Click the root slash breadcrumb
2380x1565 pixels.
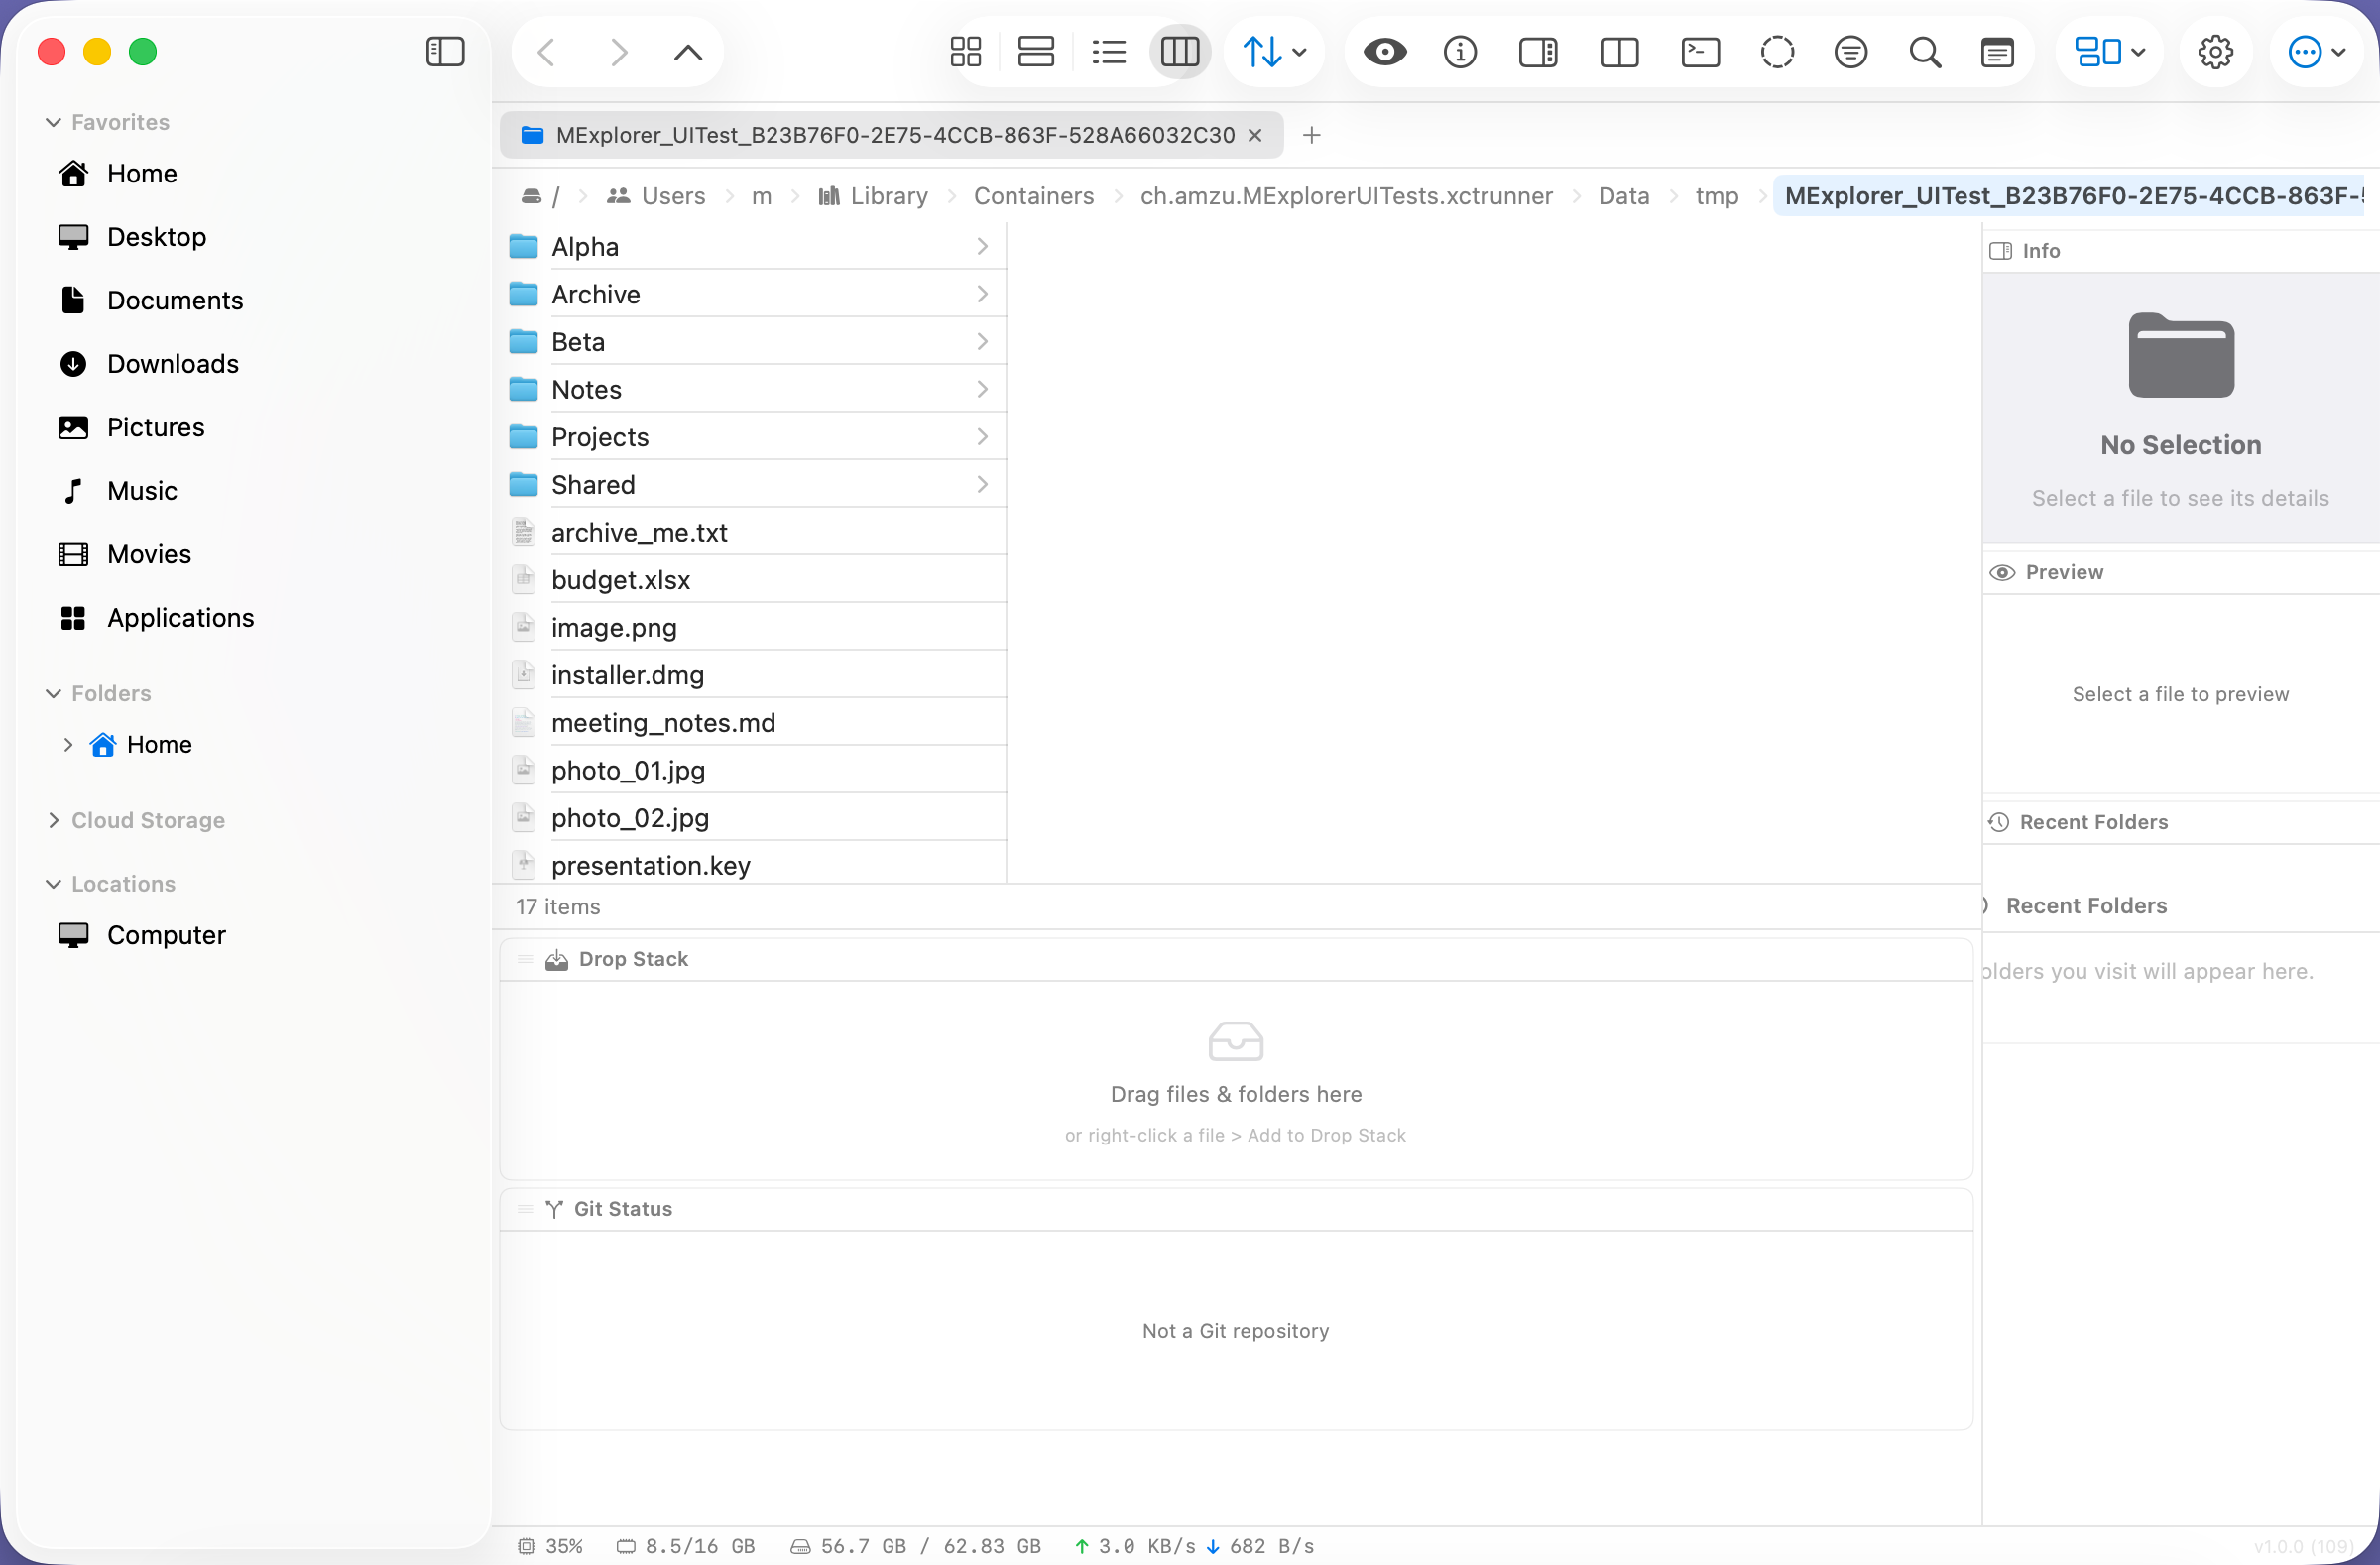tap(541, 196)
